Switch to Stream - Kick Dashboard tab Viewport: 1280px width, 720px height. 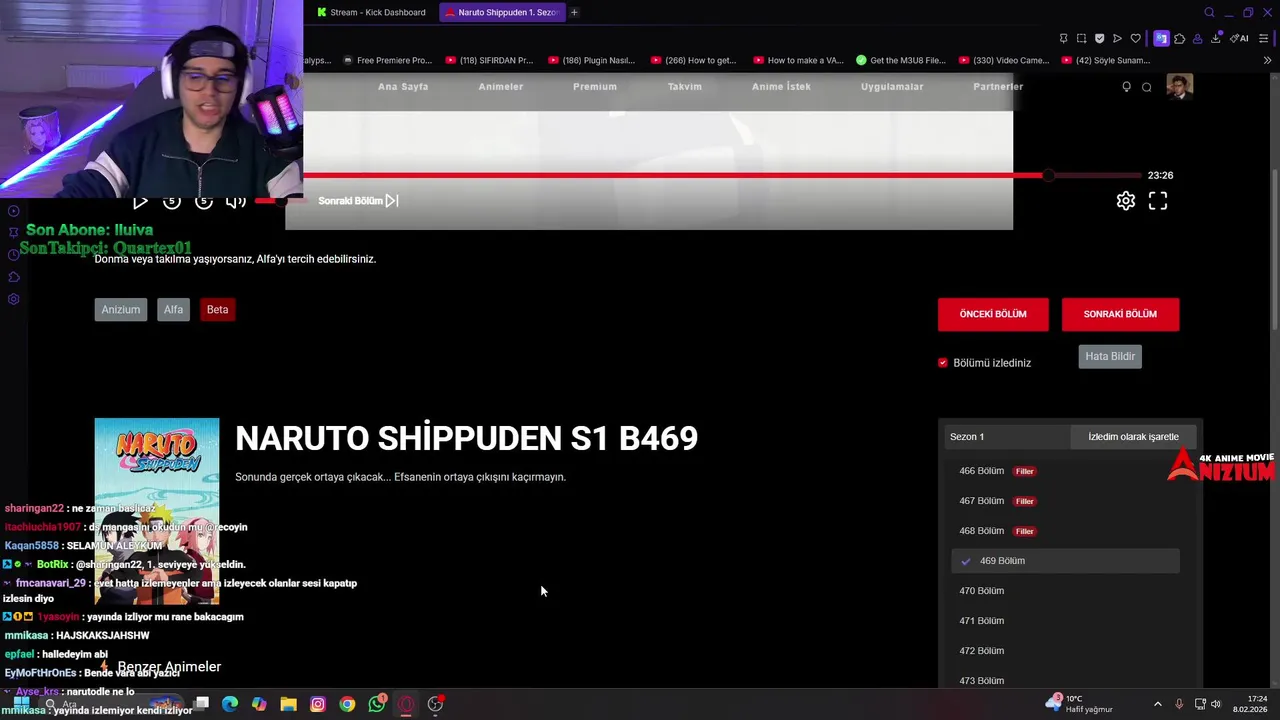tap(370, 12)
